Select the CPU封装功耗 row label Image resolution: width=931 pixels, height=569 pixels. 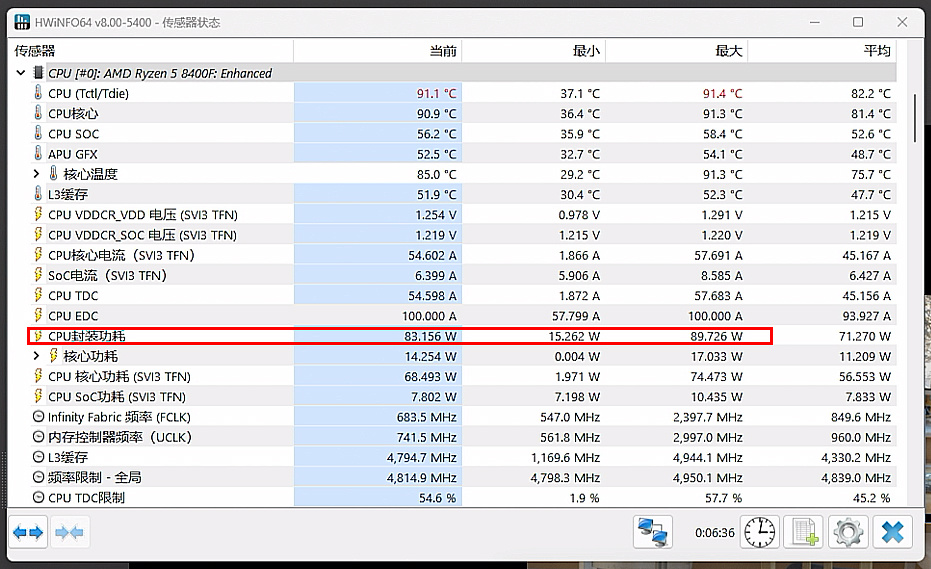point(87,336)
